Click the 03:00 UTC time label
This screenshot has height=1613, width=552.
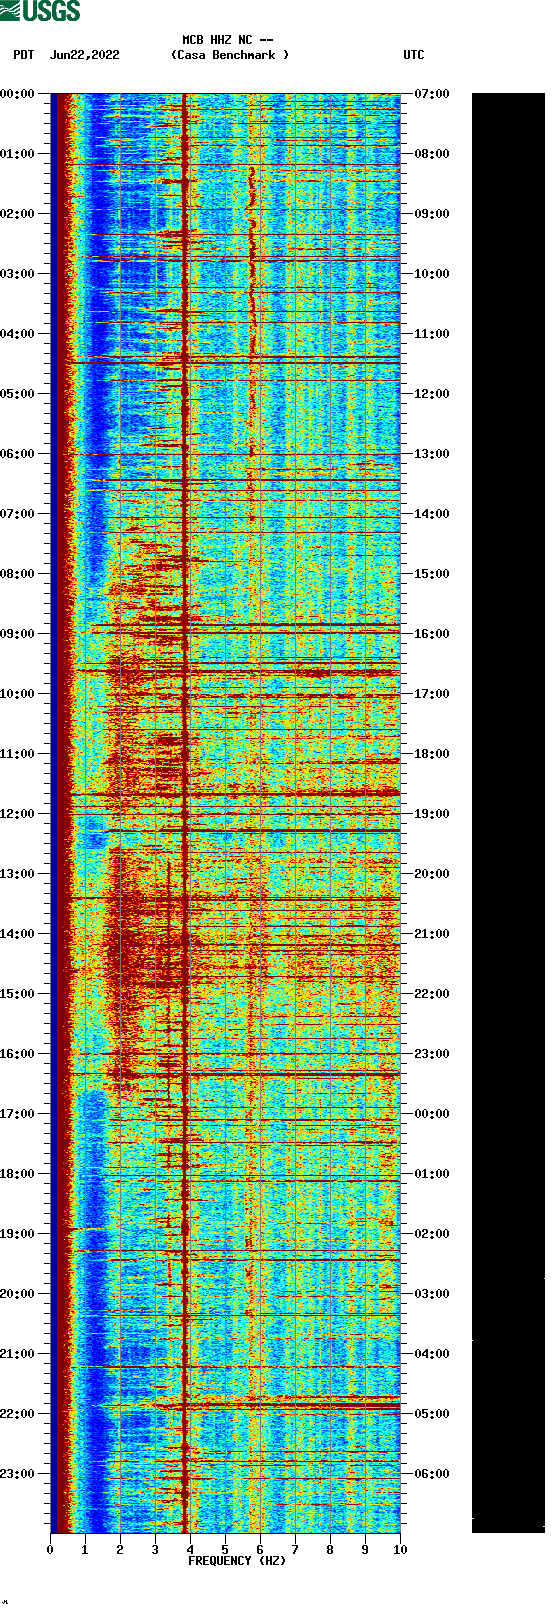click(432, 1294)
